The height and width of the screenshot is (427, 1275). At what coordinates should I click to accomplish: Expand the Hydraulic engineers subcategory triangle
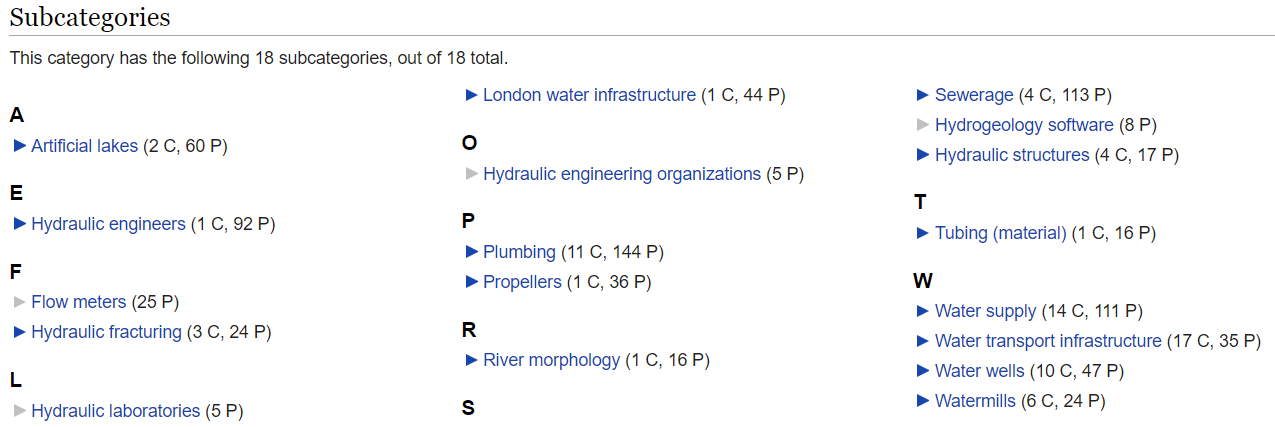[20, 224]
